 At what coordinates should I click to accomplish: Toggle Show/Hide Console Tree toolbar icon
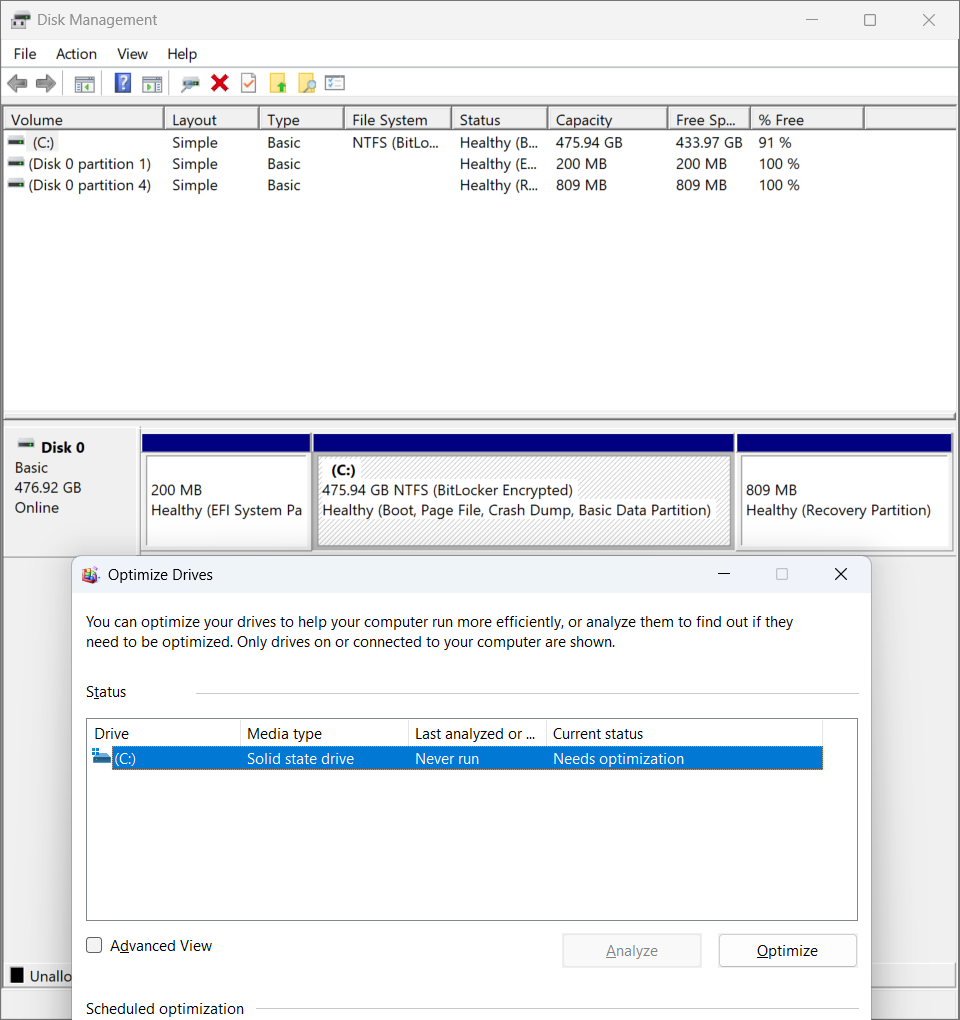pos(85,84)
